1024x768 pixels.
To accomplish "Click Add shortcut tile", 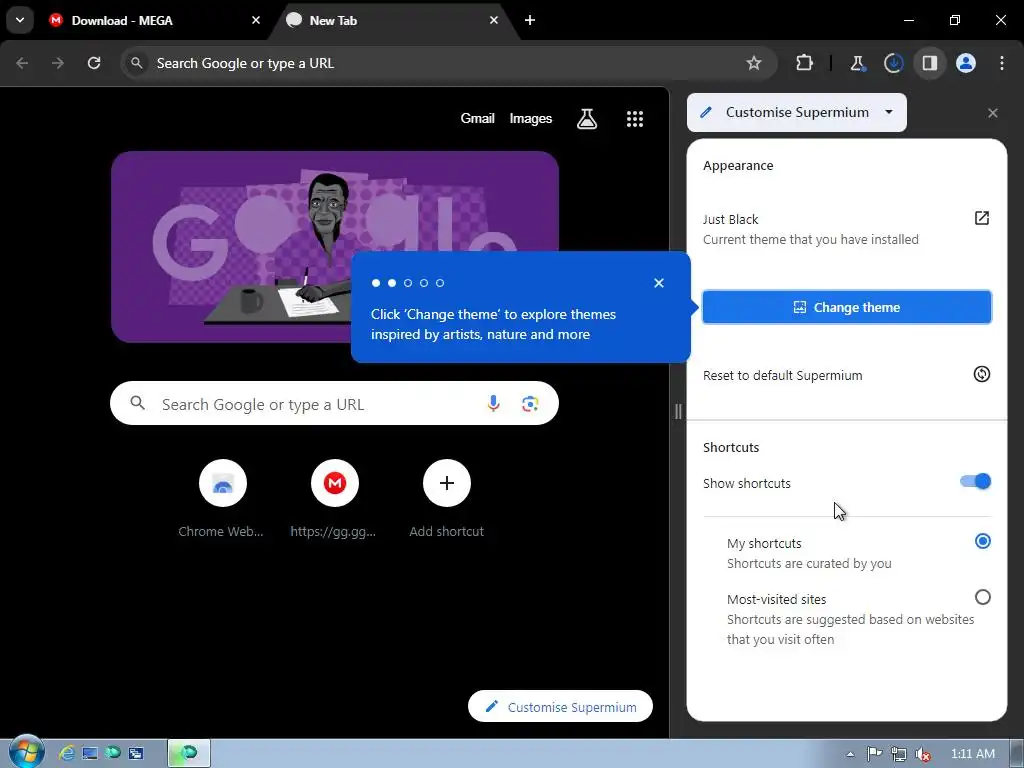I will (x=447, y=500).
